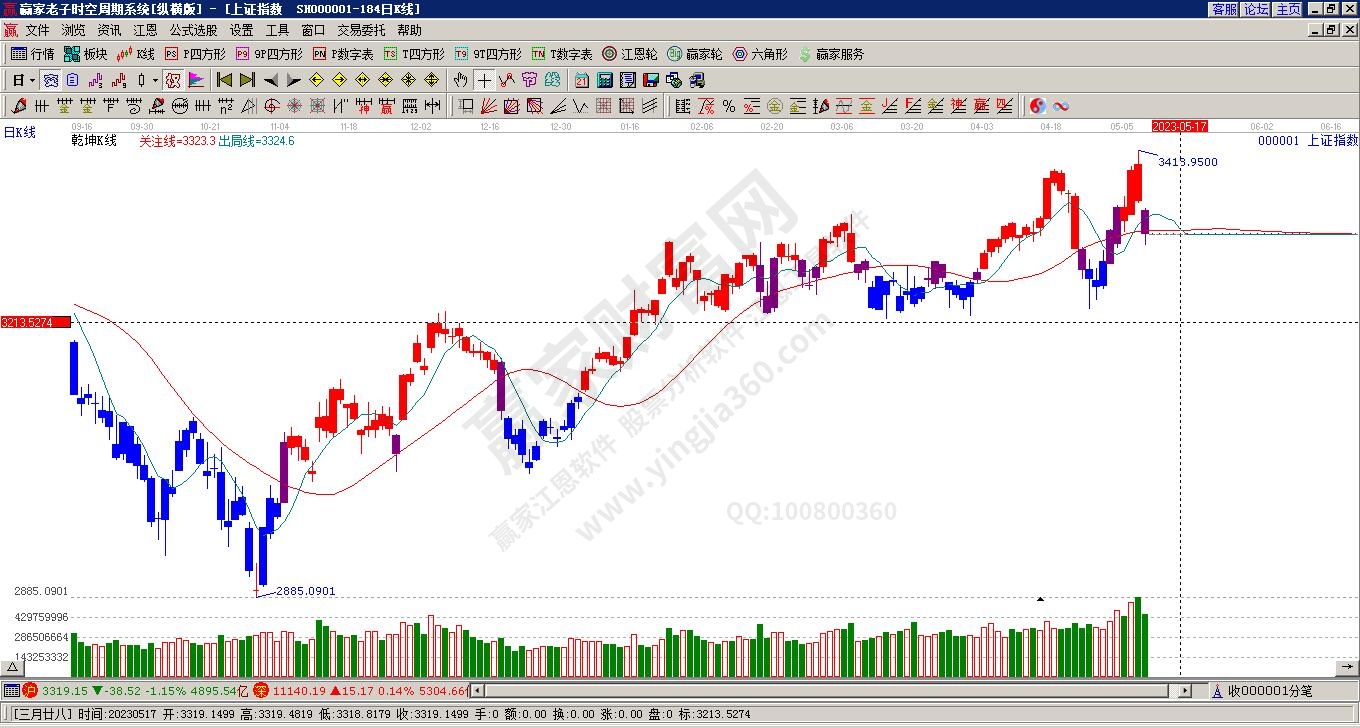The height and width of the screenshot is (728, 1360).
Task: Open the 公式选股 menu
Action: point(193,31)
